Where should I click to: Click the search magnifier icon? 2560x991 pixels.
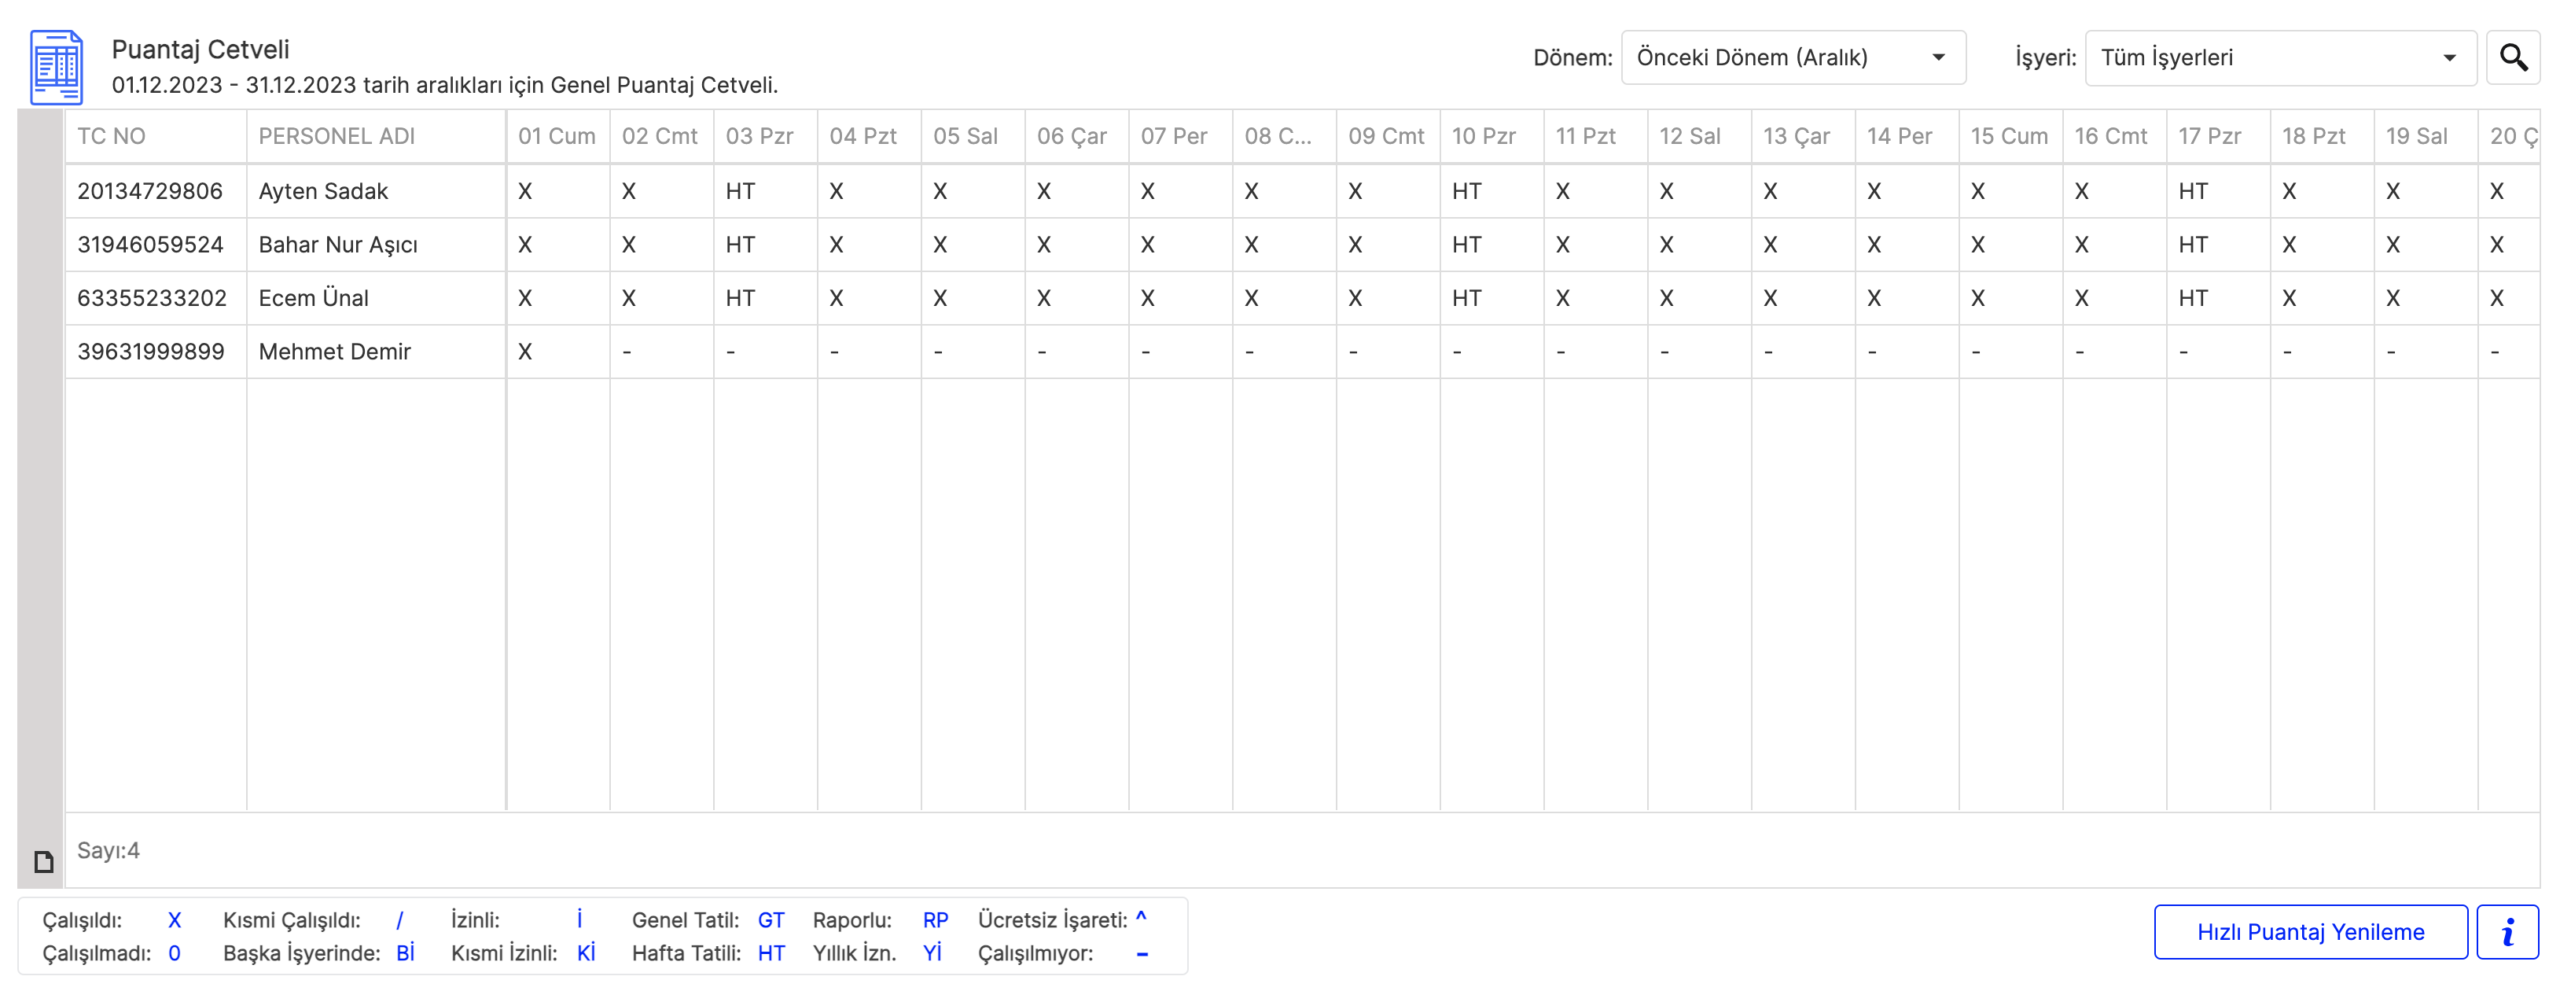coord(2511,58)
